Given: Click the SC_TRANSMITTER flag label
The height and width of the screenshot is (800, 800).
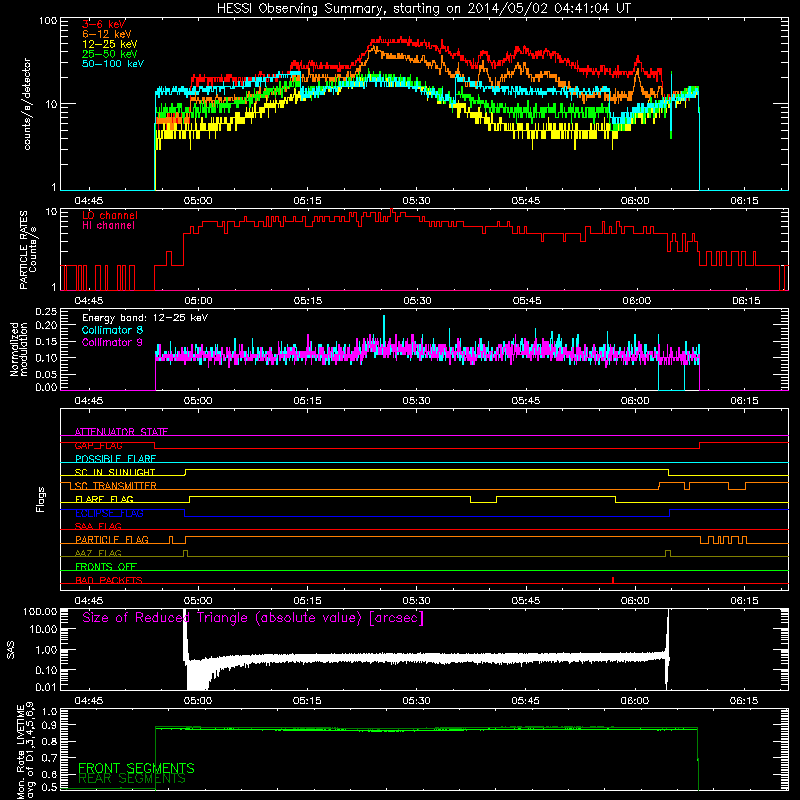Looking at the screenshot, I should pos(116,486).
